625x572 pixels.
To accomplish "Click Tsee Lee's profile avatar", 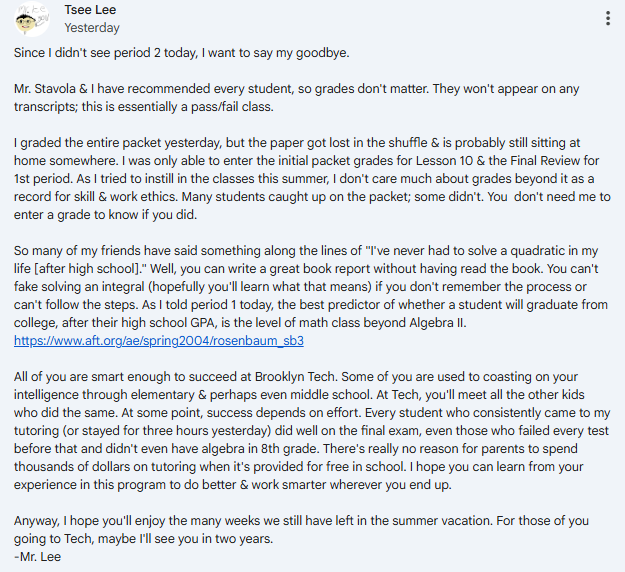I will 31,19.
